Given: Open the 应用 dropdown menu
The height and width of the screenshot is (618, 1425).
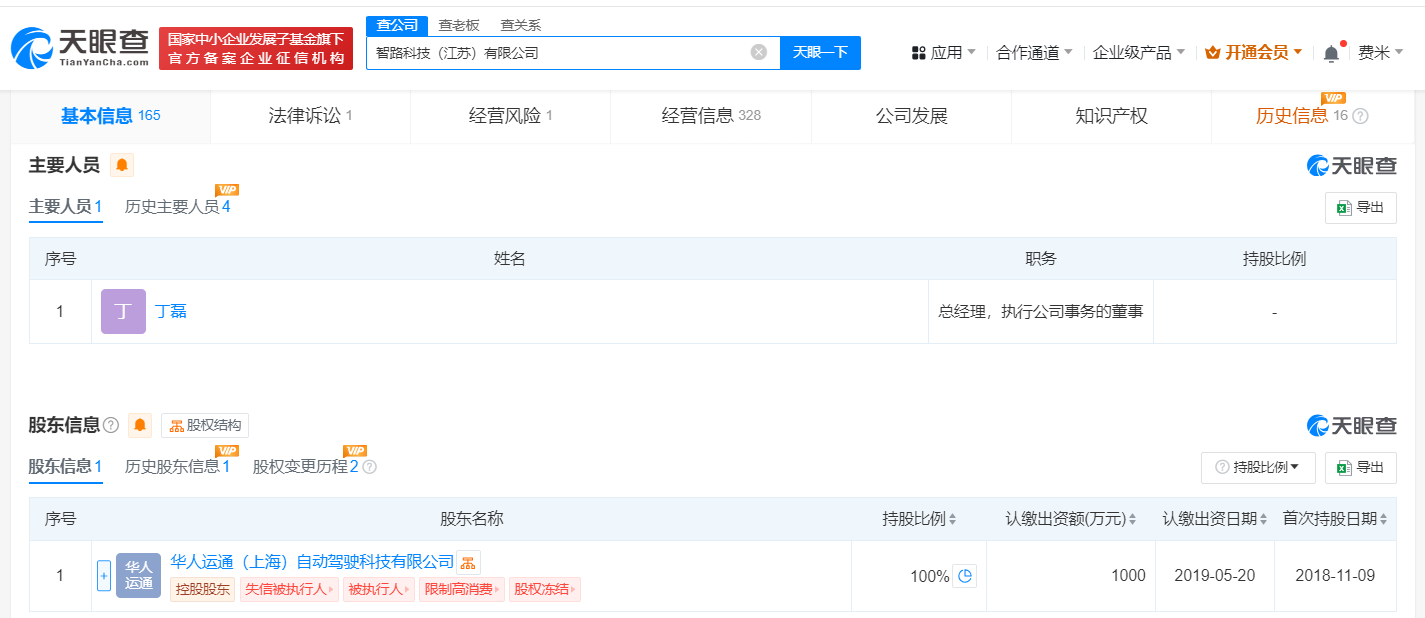Looking at the screenshot, I should (x=944, y=53).
